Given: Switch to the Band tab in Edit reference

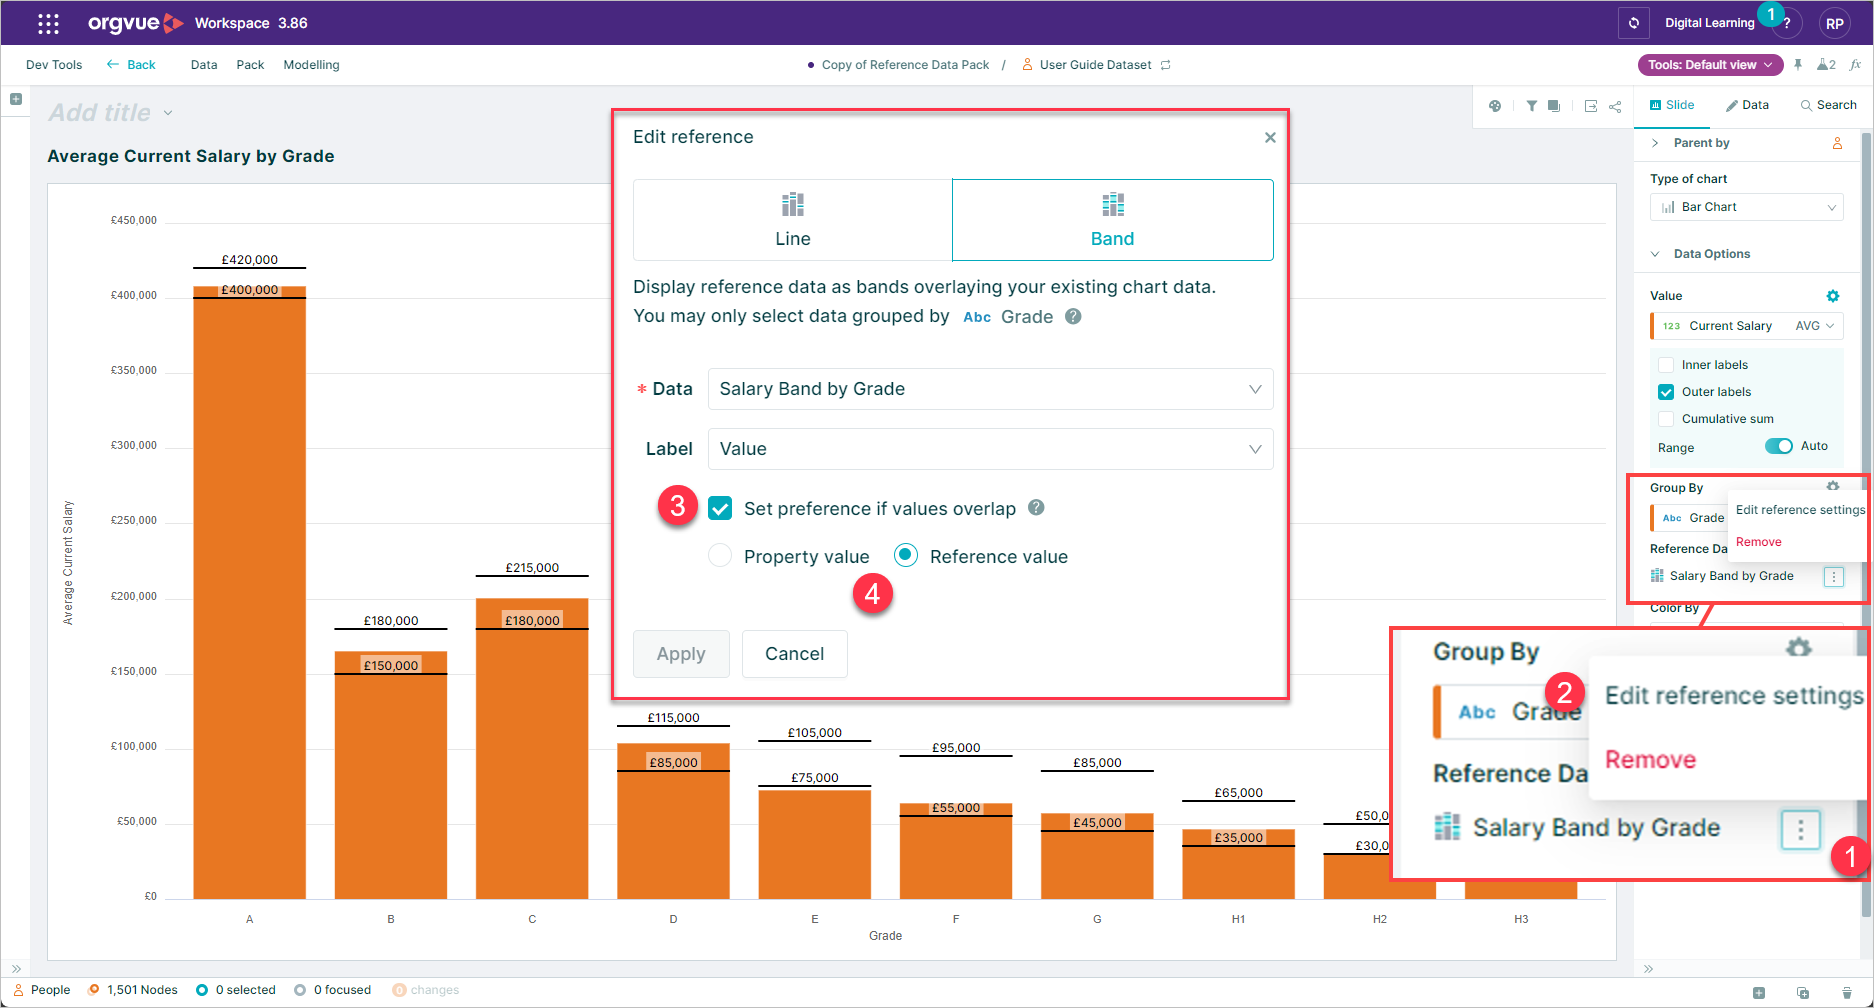Looking at the screenshot, I should [x=1111, y=220].
